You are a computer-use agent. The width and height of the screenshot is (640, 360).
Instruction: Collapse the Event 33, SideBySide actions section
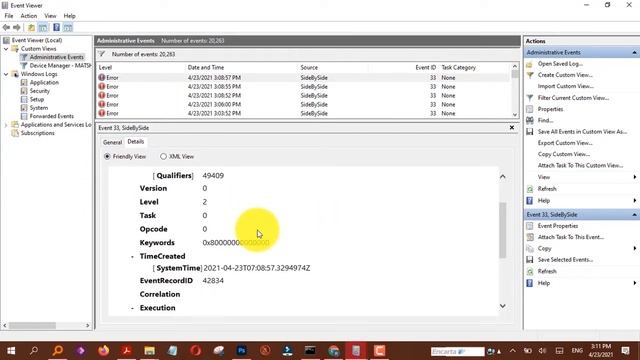tap(634, 215)
